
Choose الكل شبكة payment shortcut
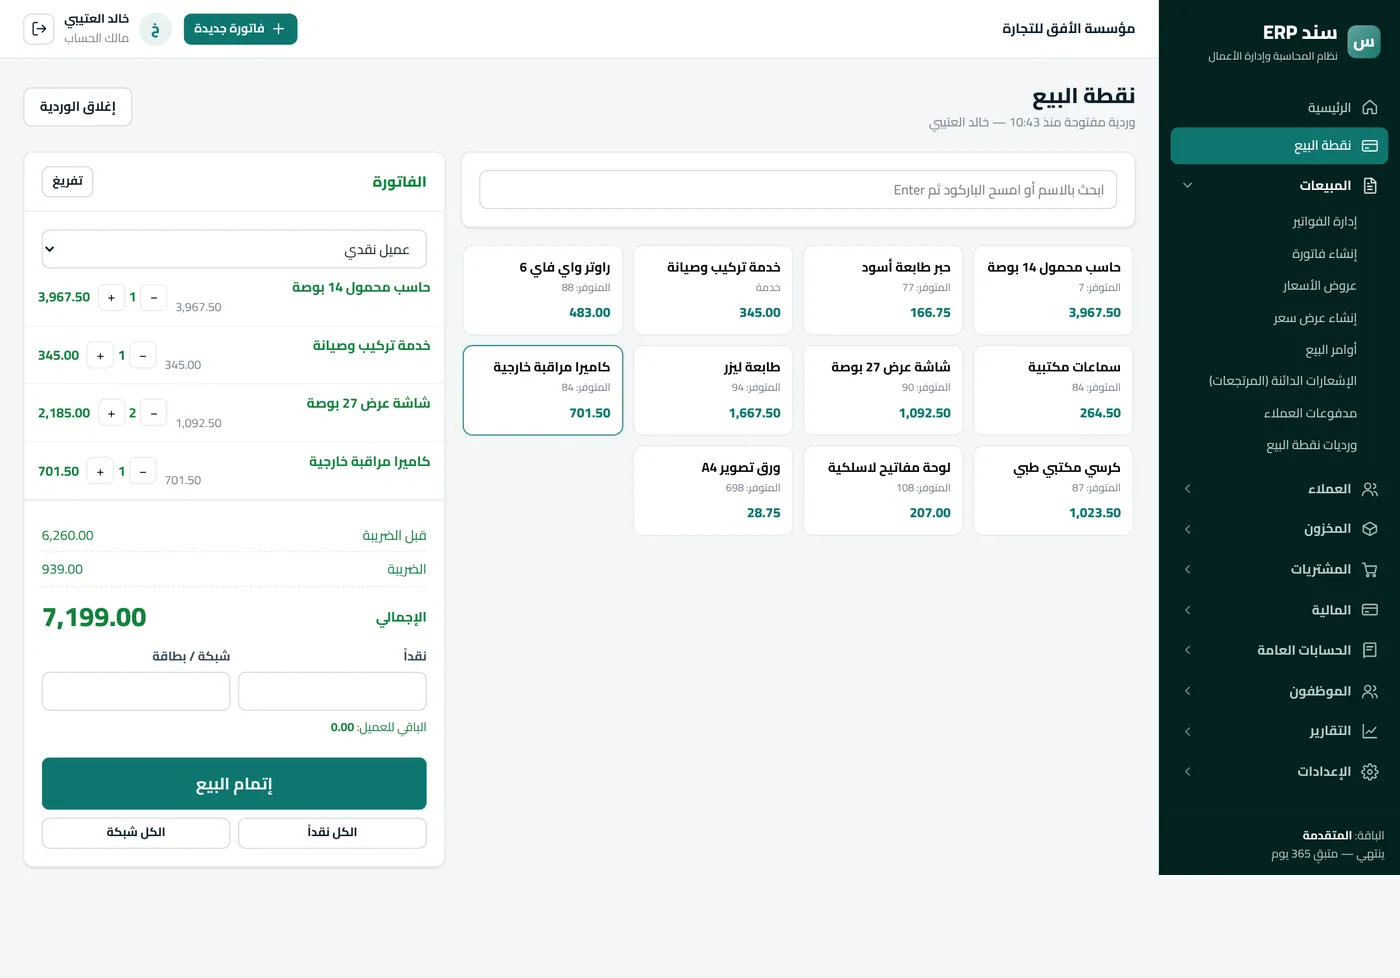(x=136, y=832)
